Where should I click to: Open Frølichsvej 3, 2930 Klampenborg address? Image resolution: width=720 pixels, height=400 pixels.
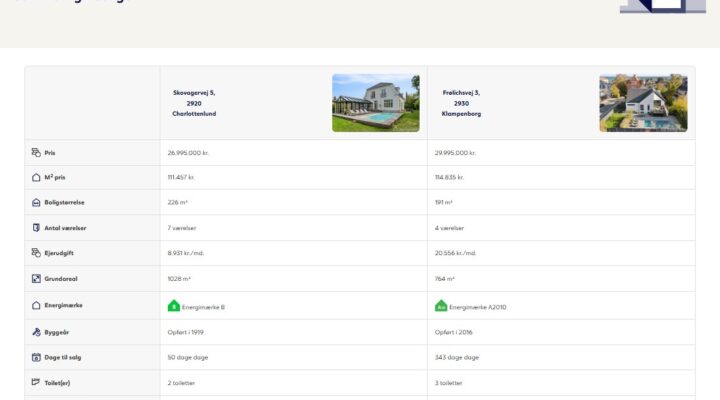point(461,103)
